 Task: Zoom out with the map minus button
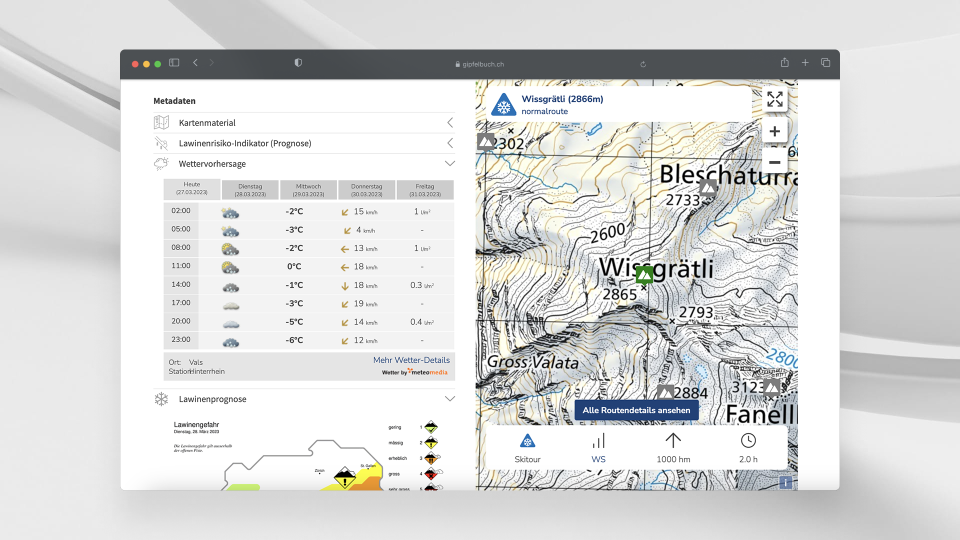(775, 162)
